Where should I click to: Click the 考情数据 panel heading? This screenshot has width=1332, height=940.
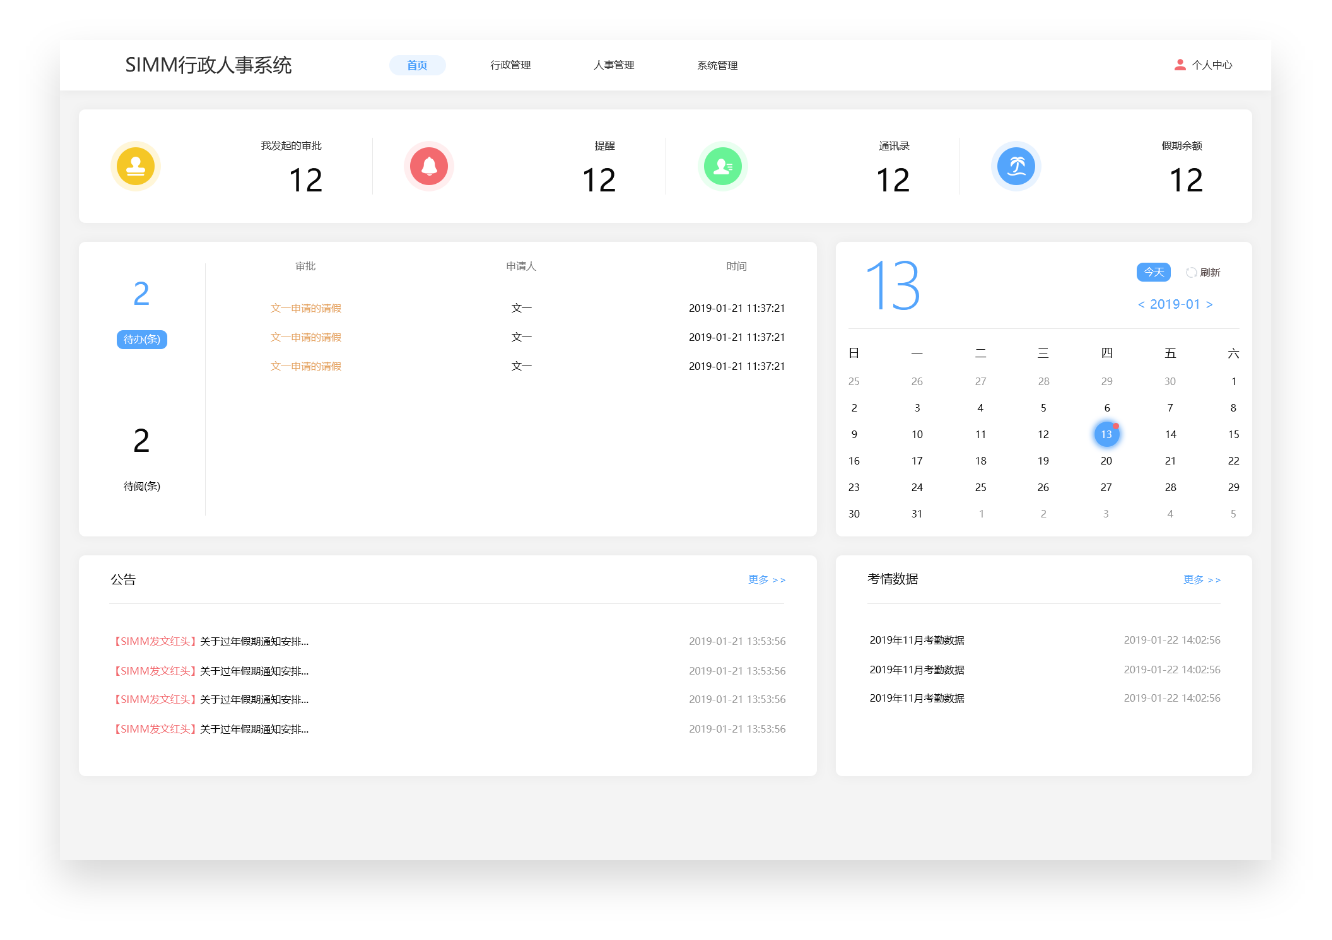click(893, 579)
